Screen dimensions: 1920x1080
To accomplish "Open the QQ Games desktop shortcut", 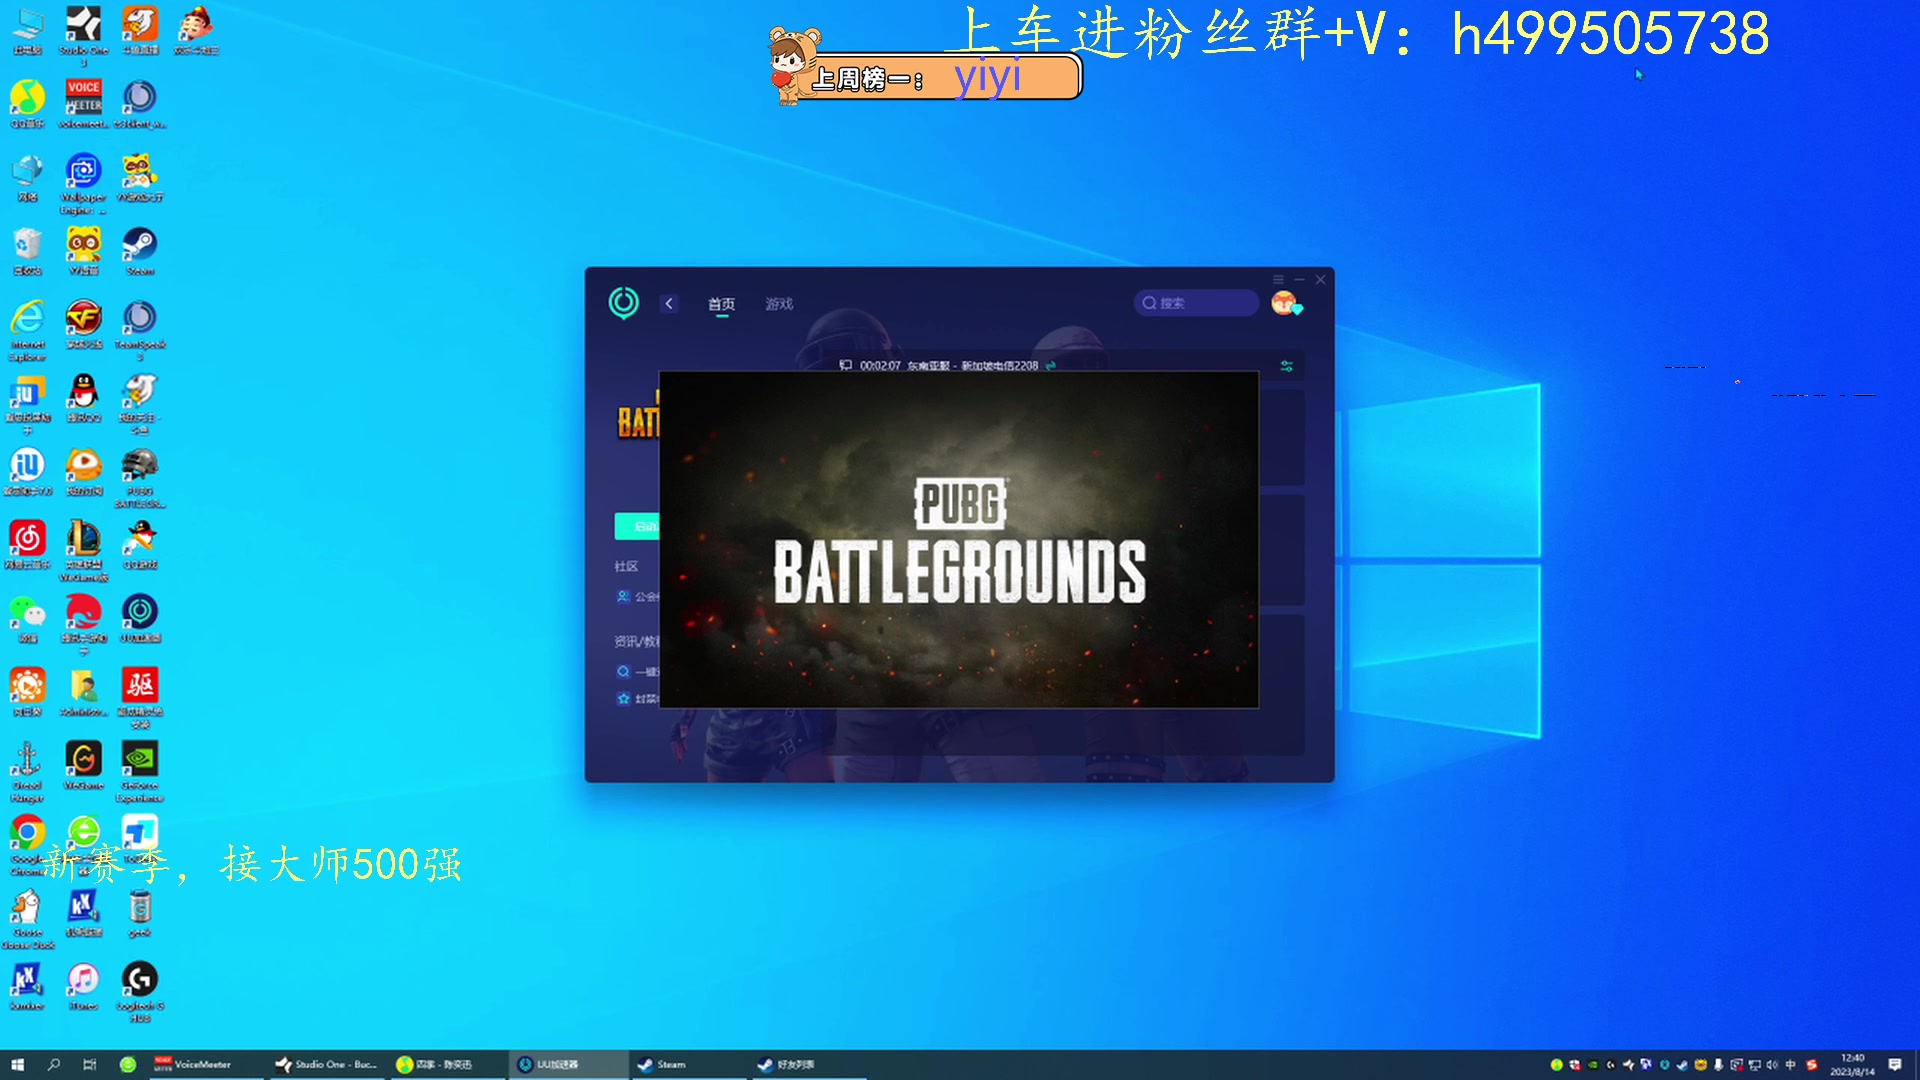I will (x=140, y=545).
